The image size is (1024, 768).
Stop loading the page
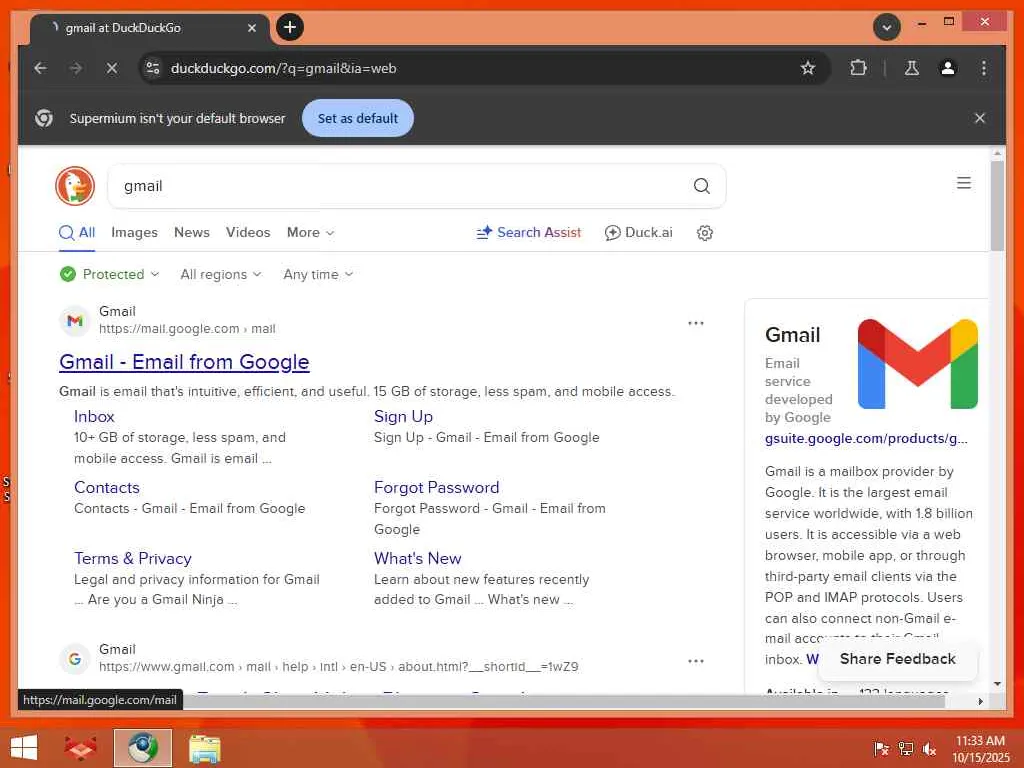coord(112,68)
